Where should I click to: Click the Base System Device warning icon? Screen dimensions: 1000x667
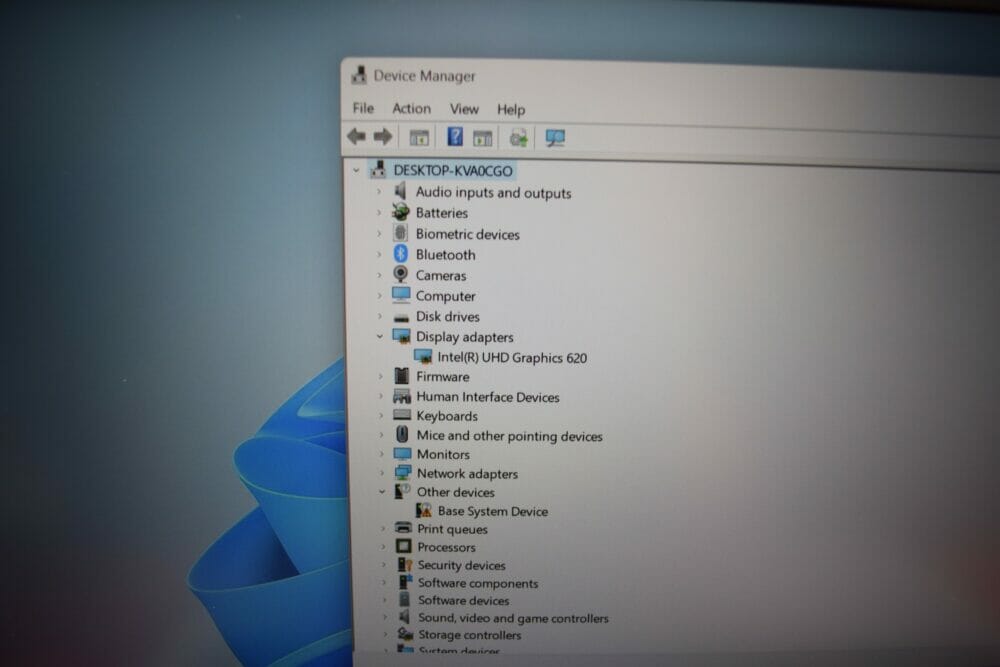(423, 510)
